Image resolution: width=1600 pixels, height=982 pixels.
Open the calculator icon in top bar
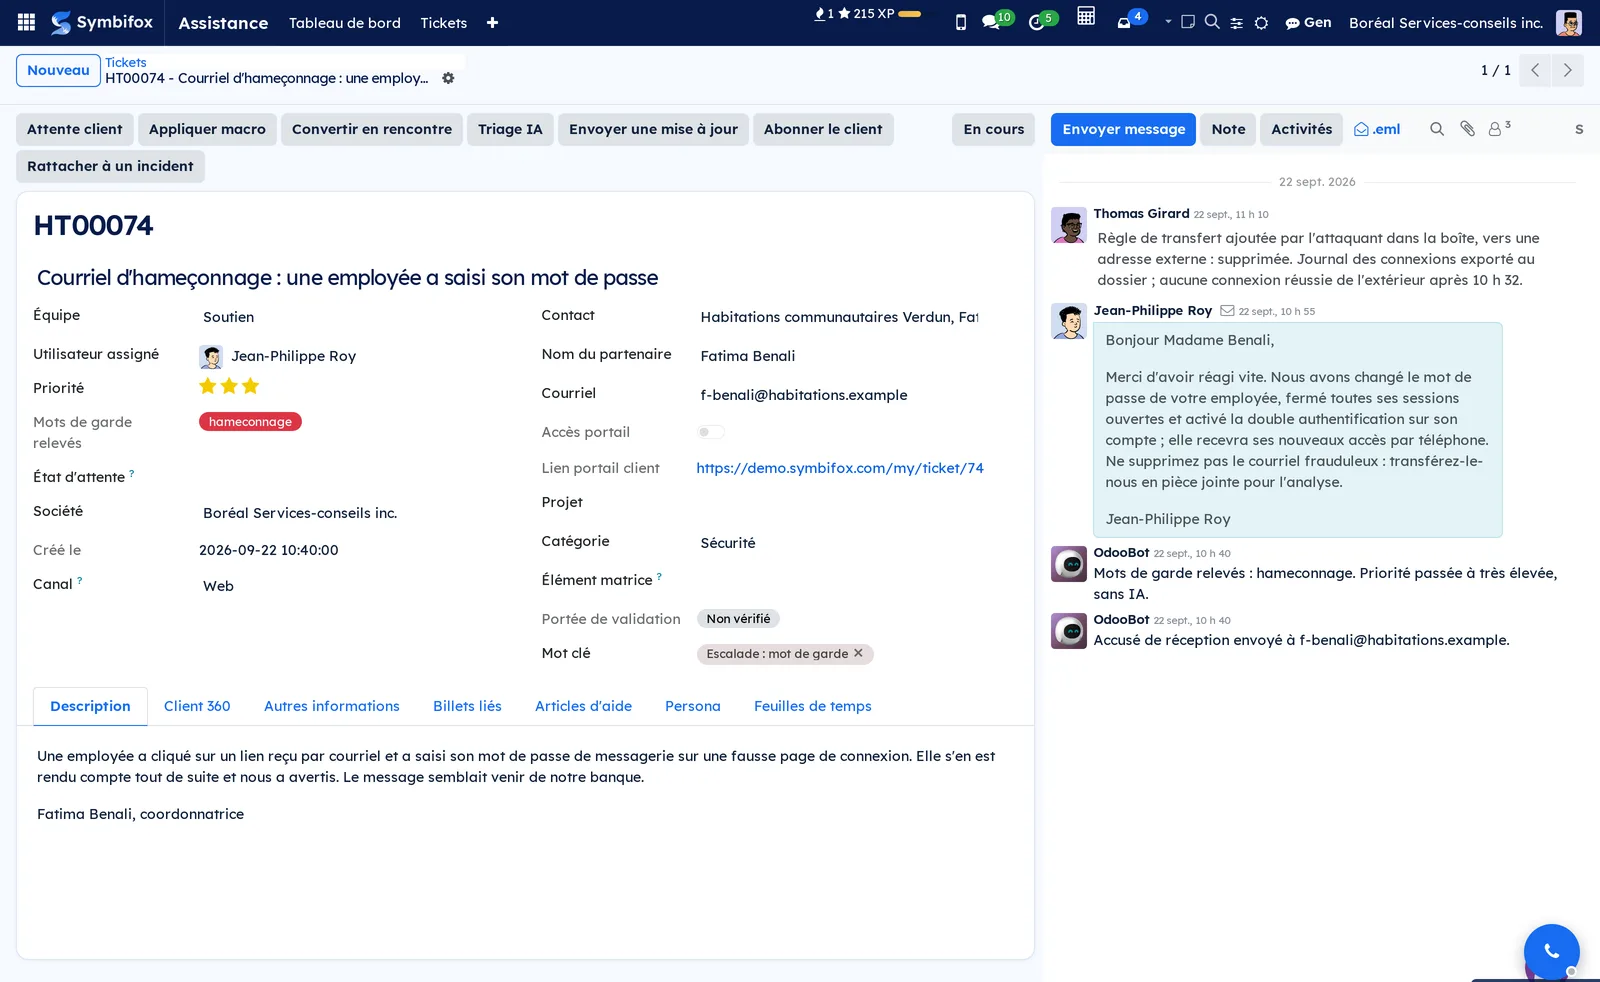click(x=1086, y=16)
